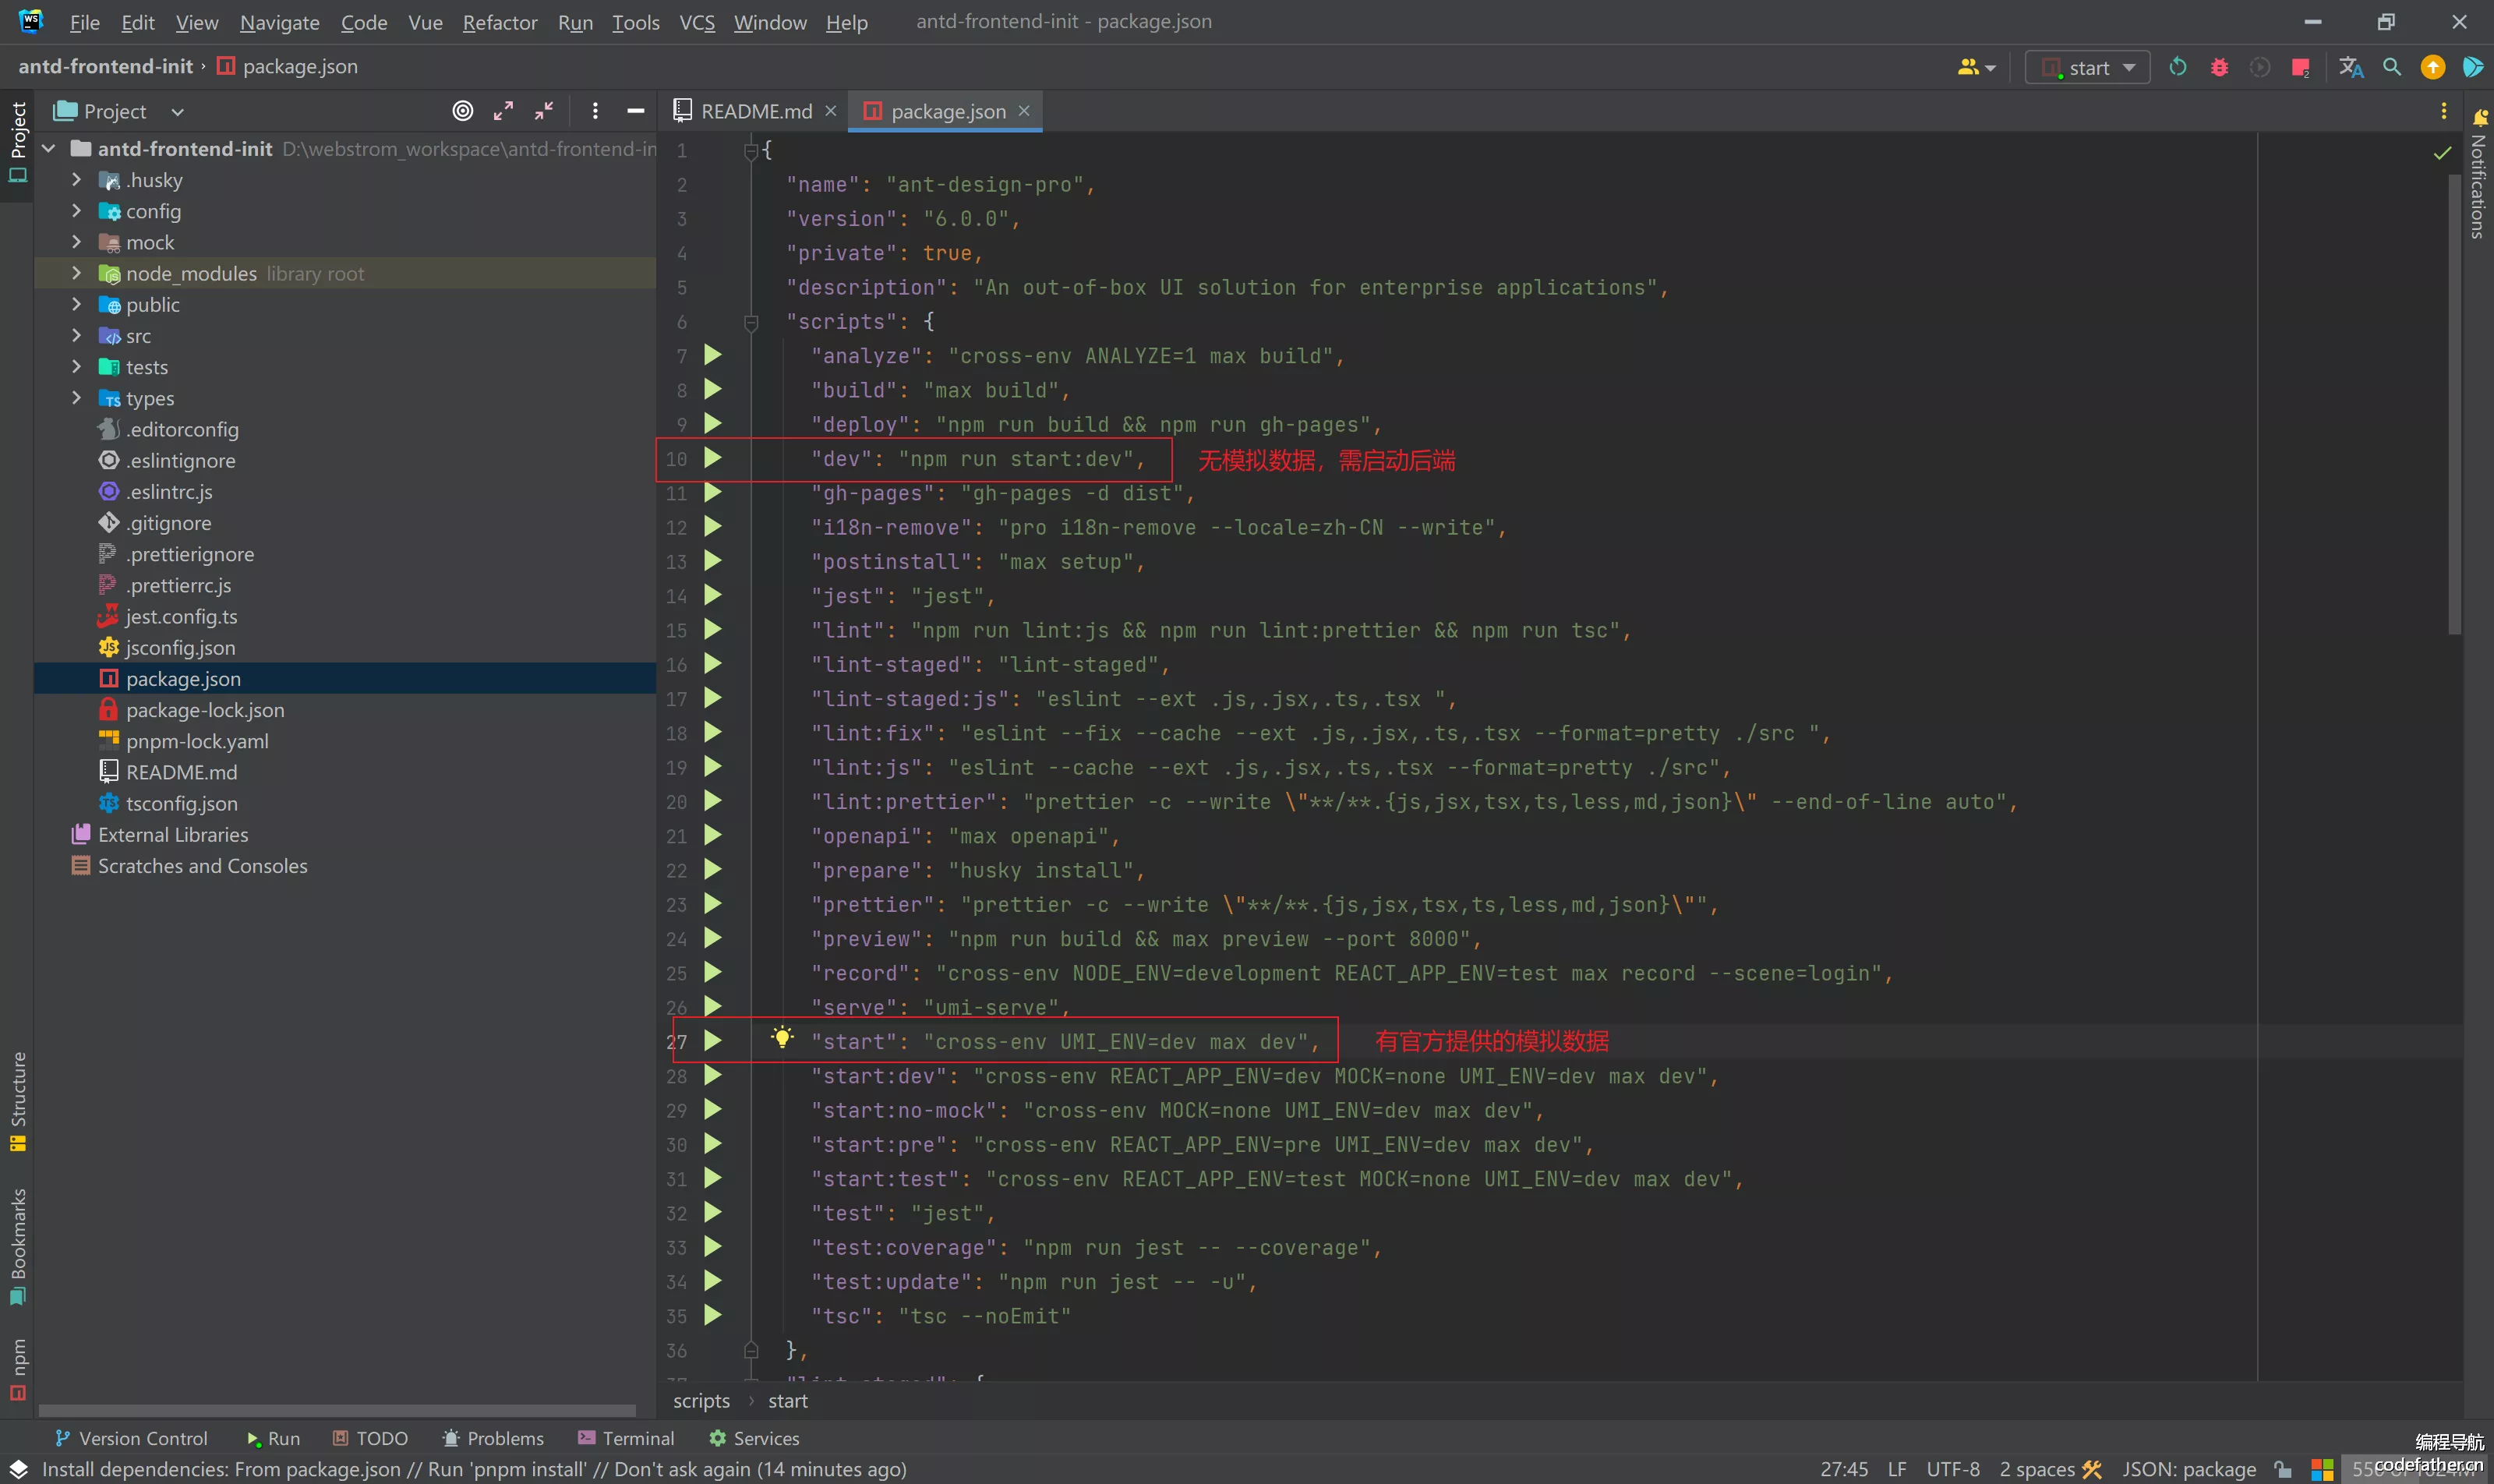Select jest.config.ts file
This screenshot has height=1484, width=2494.
coord(181,616)
